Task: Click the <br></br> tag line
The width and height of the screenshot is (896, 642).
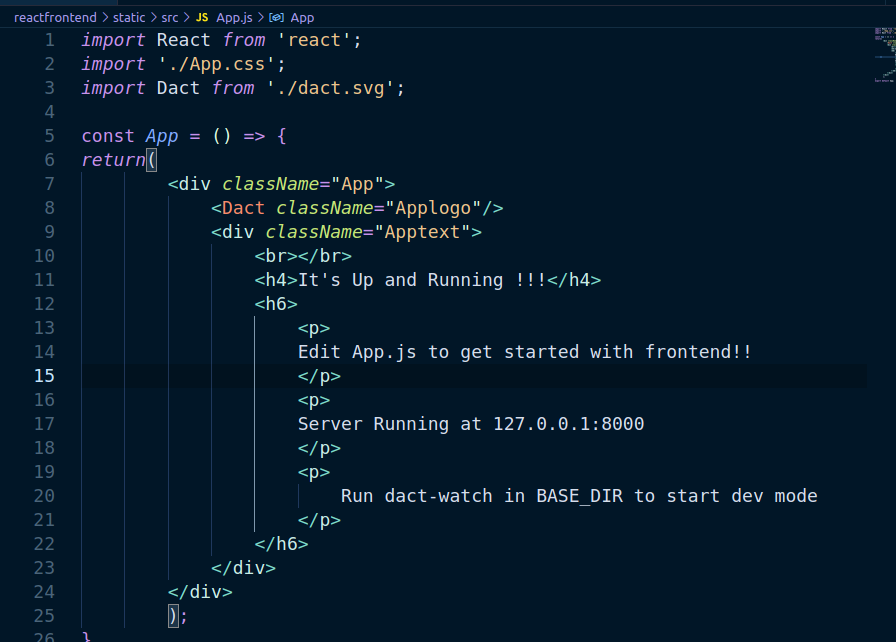Action: click(303, 256)
